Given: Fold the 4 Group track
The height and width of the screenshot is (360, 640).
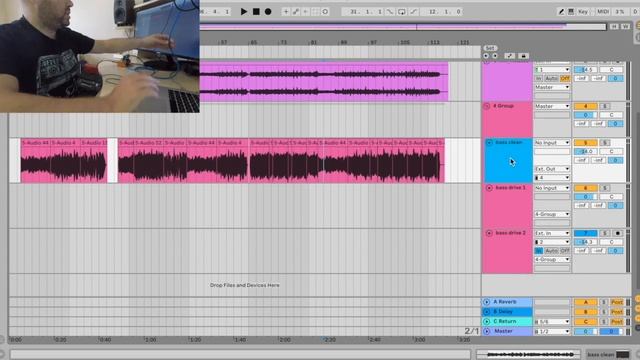Looking at the screenshot, I should (x=487, y=106).
